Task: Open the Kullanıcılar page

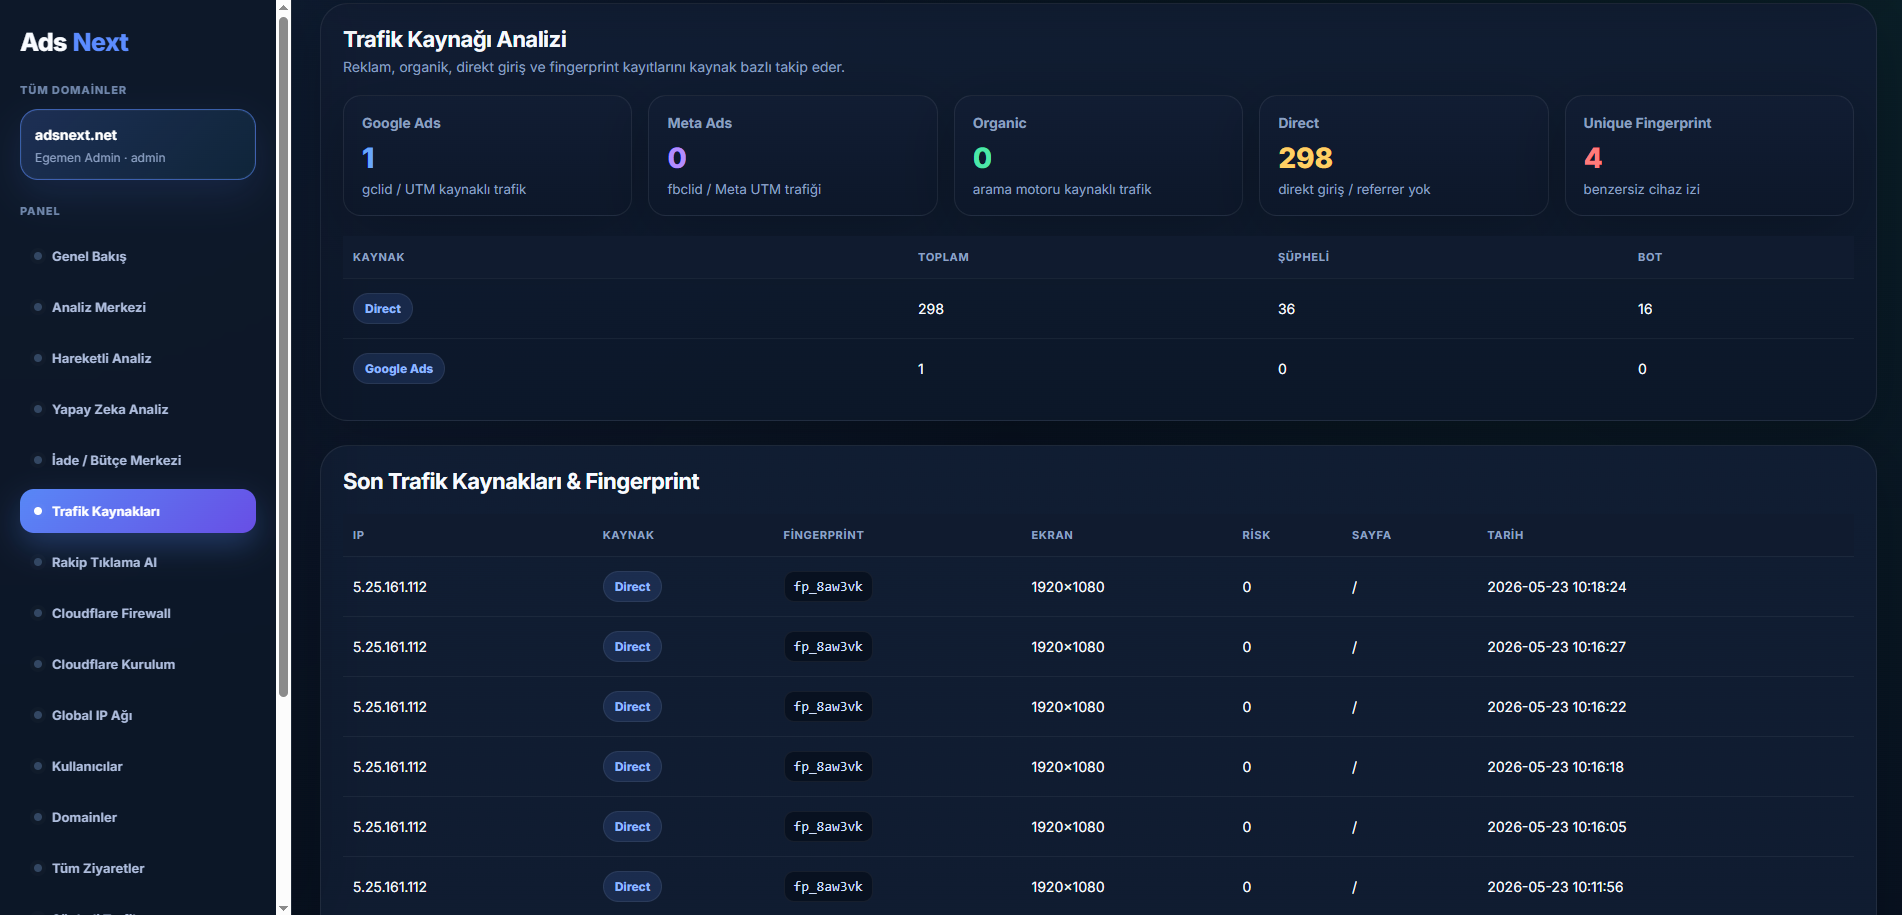Action: click(x=138, y=766)
